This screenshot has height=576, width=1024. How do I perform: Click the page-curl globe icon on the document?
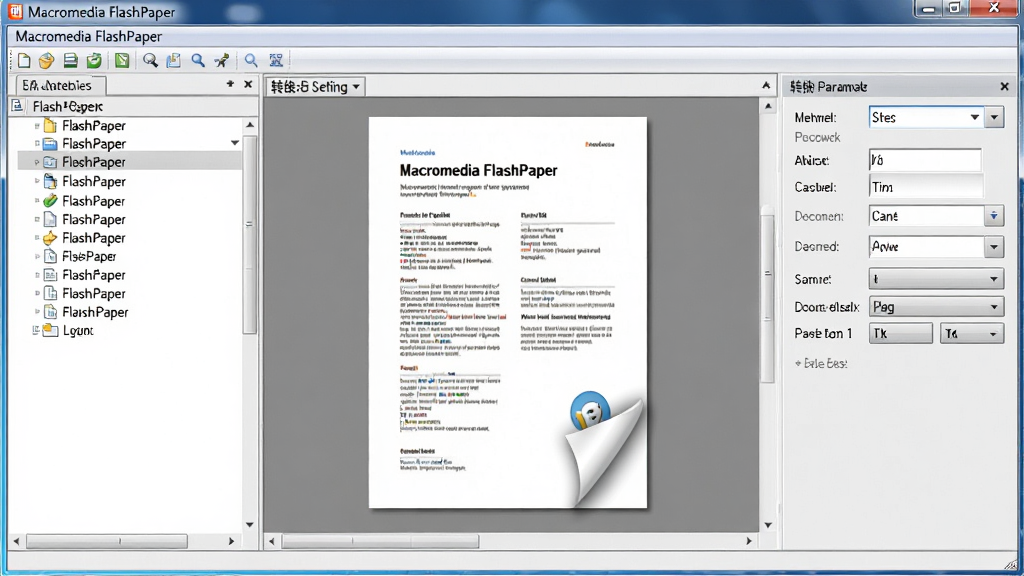click(590, 411)
